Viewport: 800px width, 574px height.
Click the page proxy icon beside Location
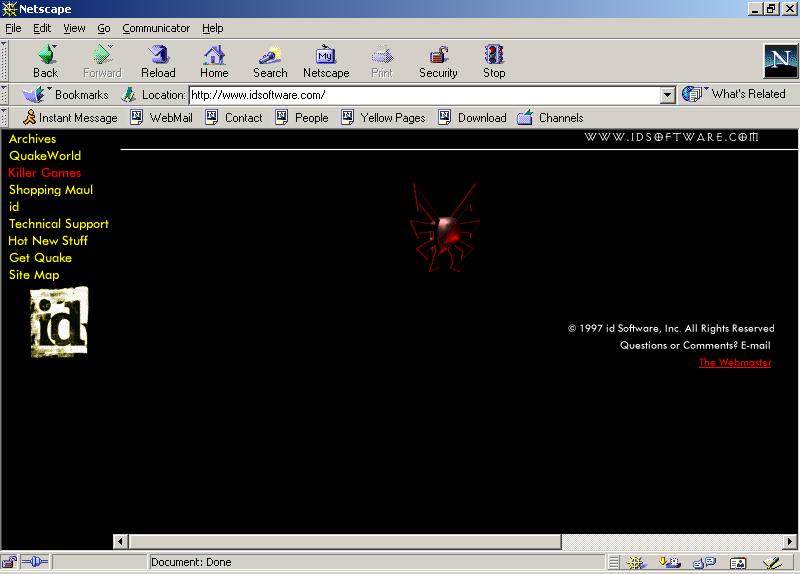(129, 94)
